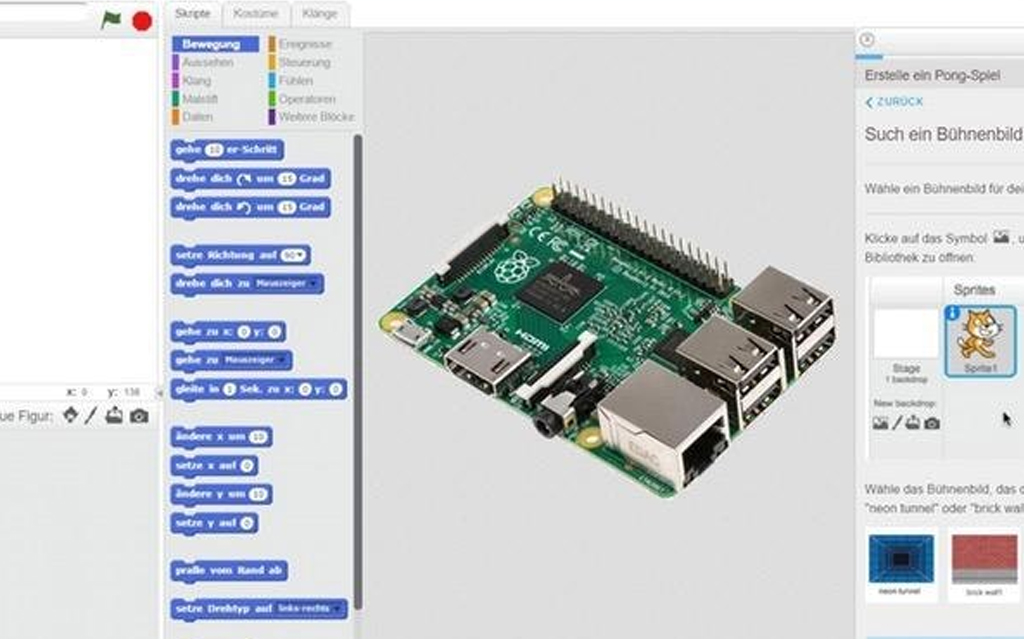Click x field in gehe zu x: y: block
Image resolution: width=1024 pixels, height=639 pixels.
tap(244, 332)
